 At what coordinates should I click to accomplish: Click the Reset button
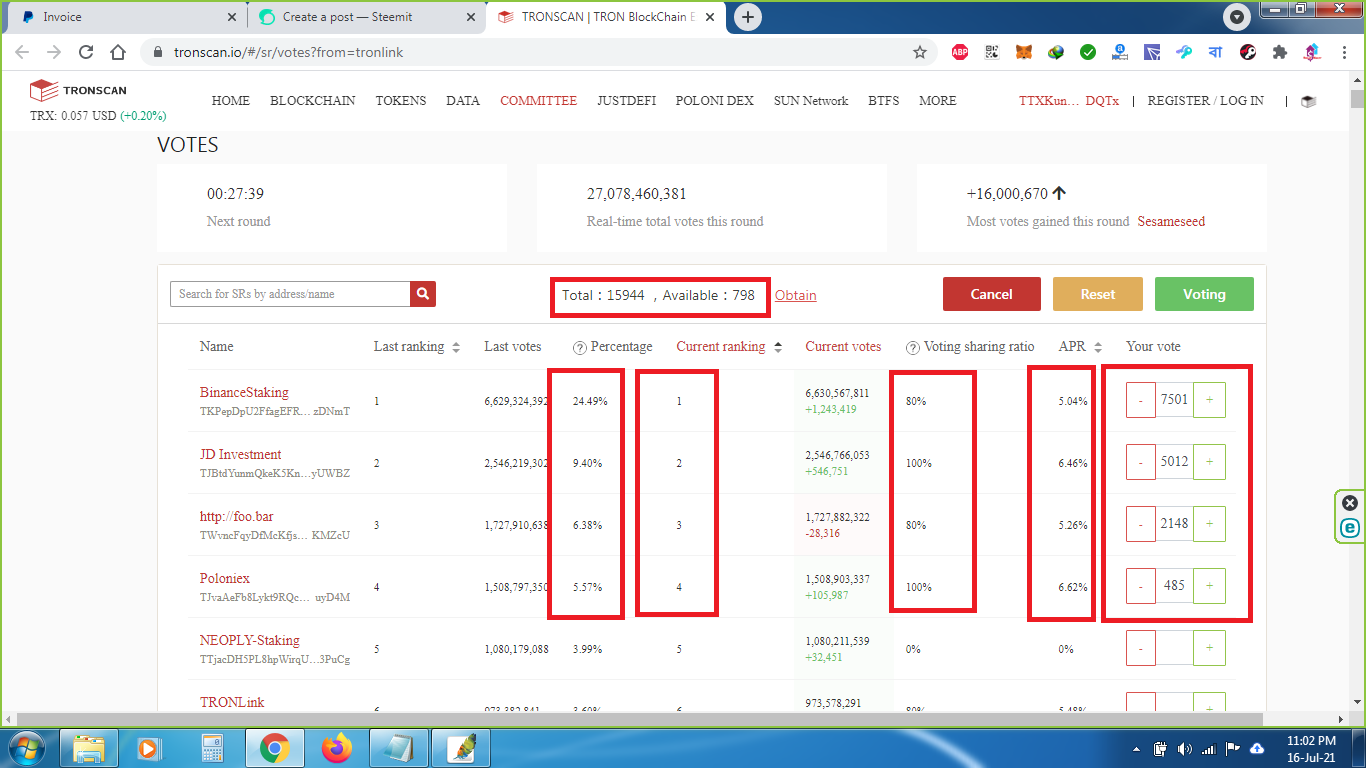[x=1098, y=294]
